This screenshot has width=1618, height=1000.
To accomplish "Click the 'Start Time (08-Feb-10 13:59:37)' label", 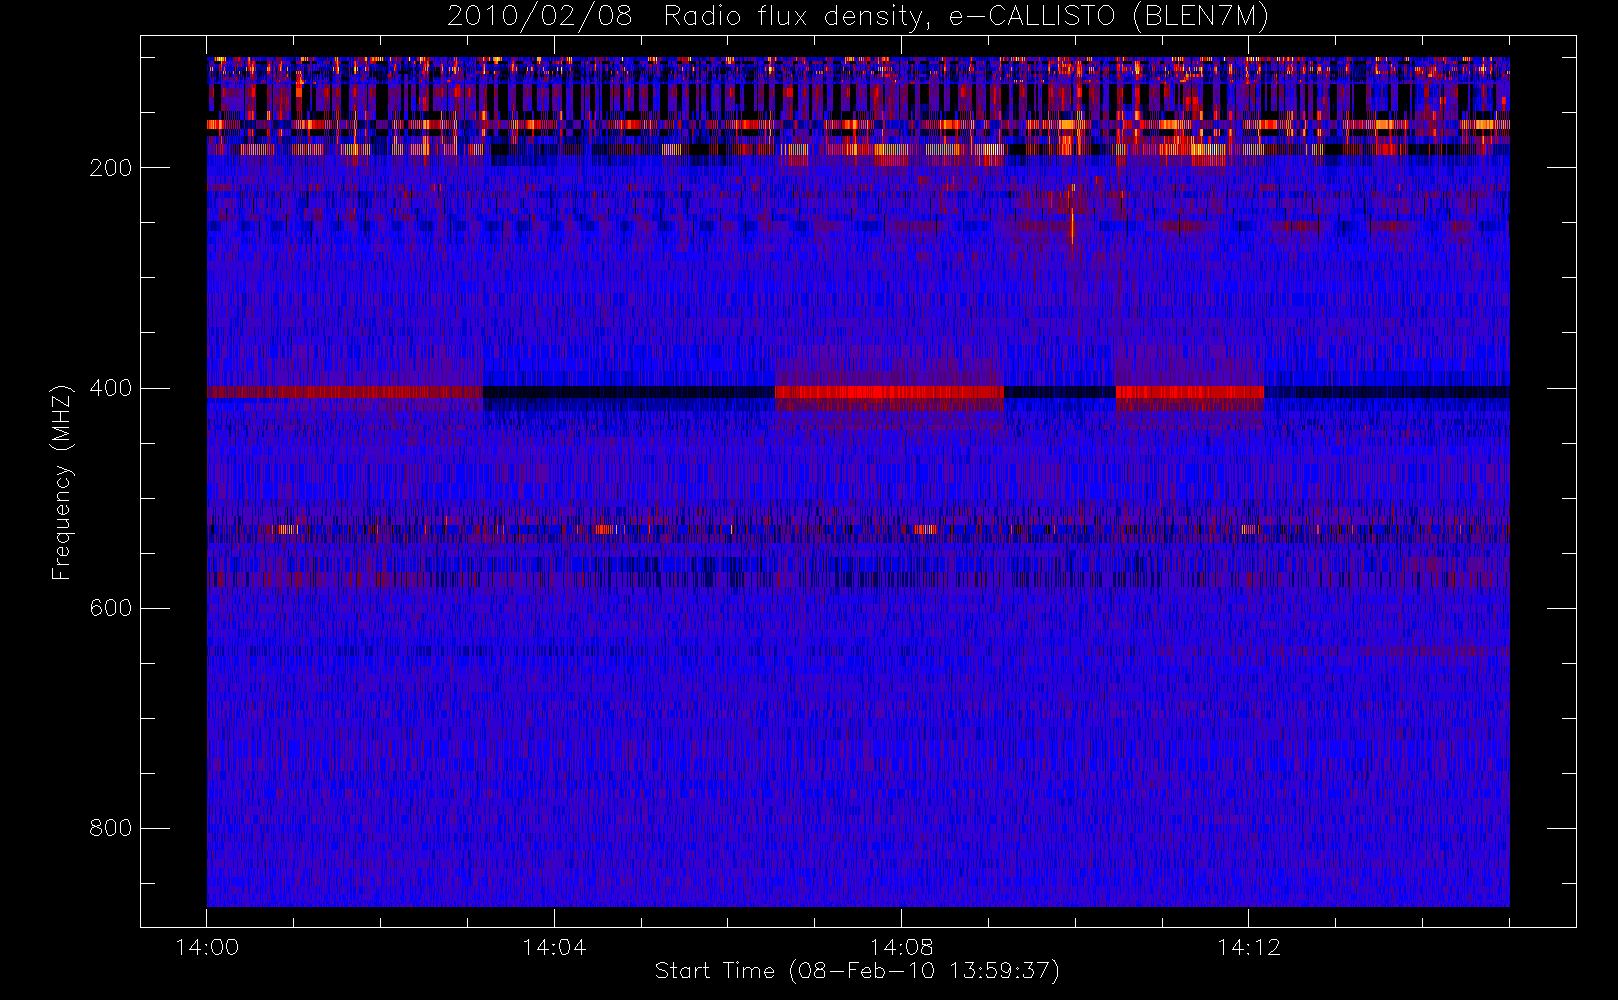I will coord(857,971).
